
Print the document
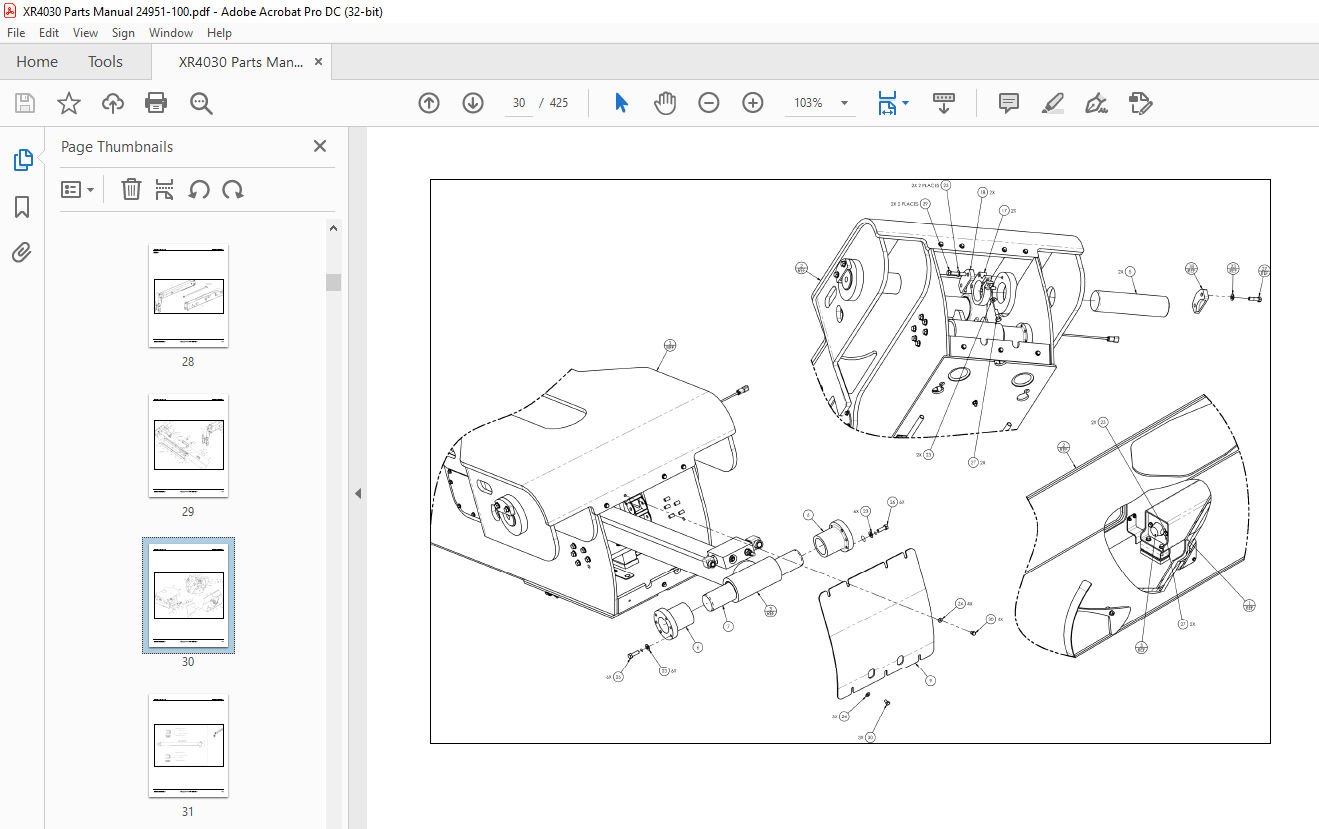[156, 103]
